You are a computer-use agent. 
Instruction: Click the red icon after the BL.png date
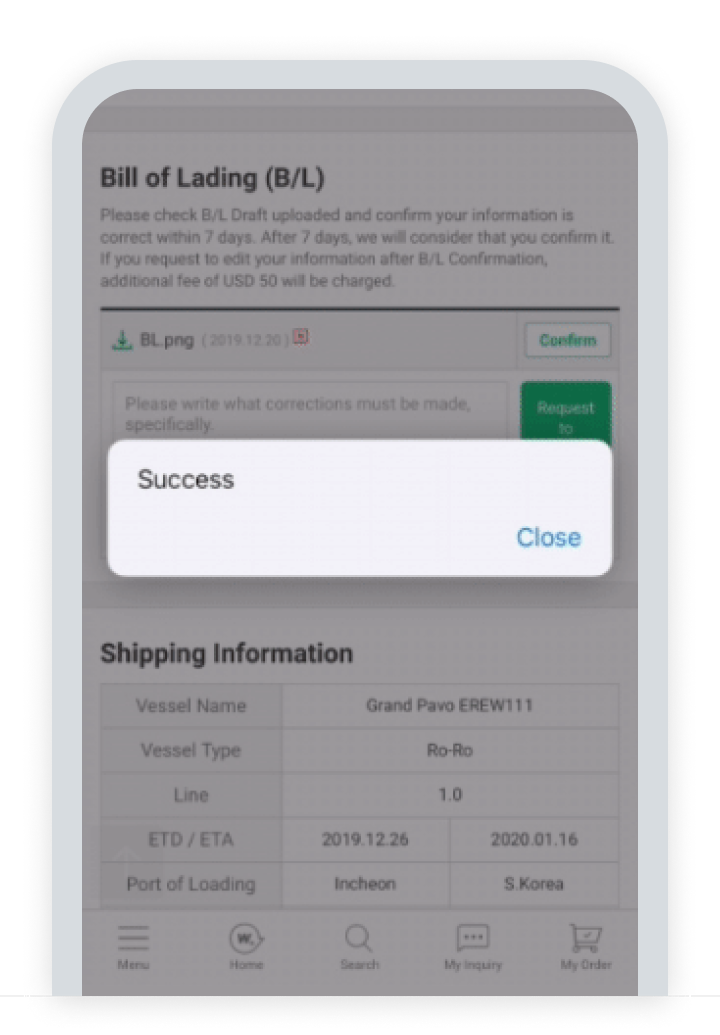[x=300, y=338]
